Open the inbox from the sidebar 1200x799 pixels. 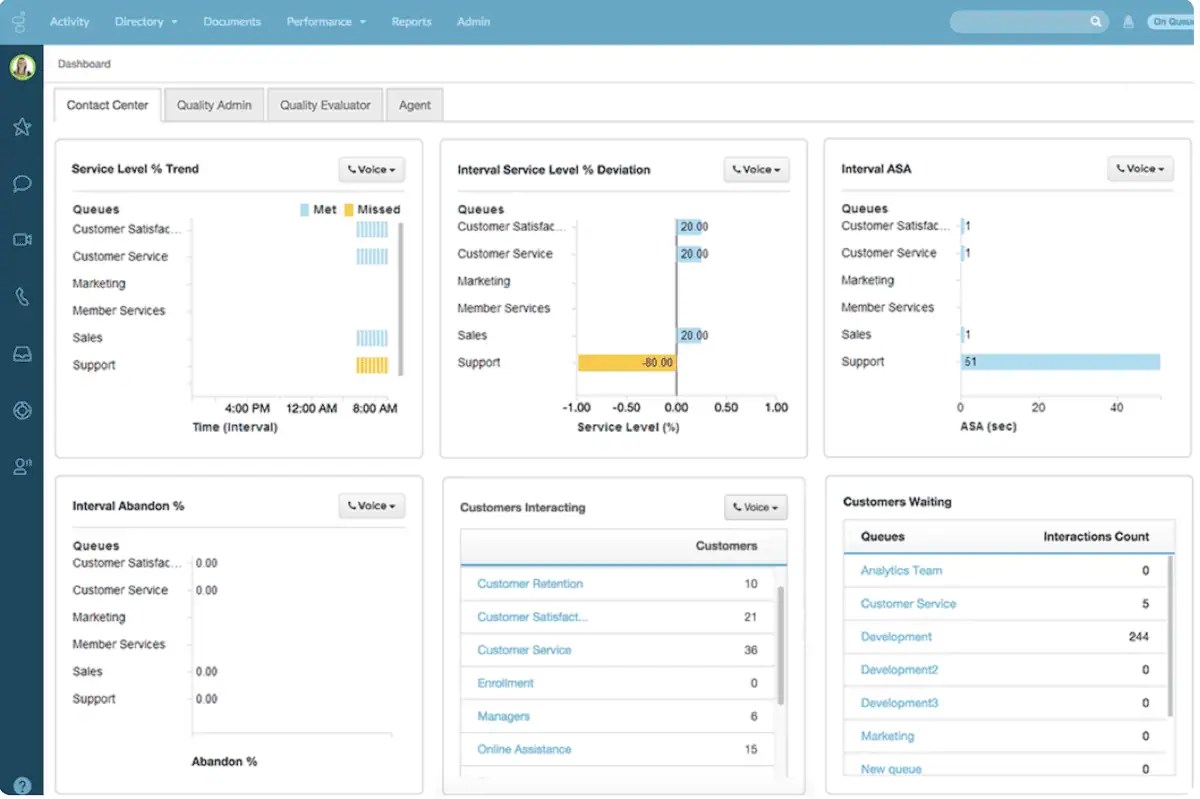(22, 353)
